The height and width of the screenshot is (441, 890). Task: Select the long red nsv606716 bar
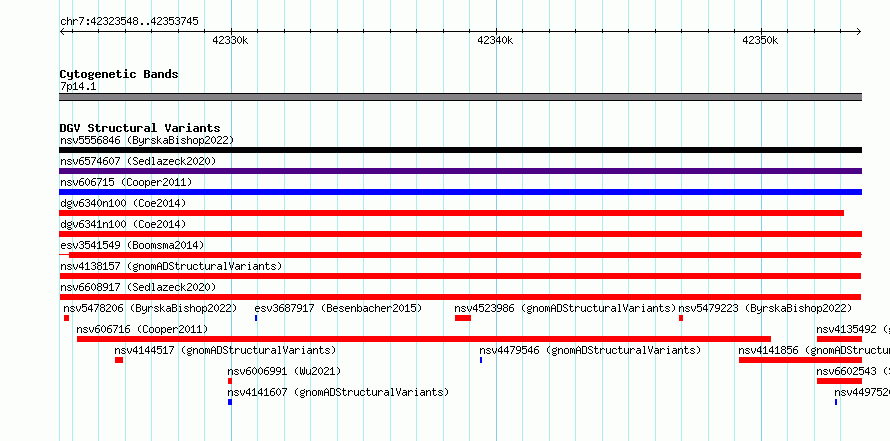click(424, 339)
